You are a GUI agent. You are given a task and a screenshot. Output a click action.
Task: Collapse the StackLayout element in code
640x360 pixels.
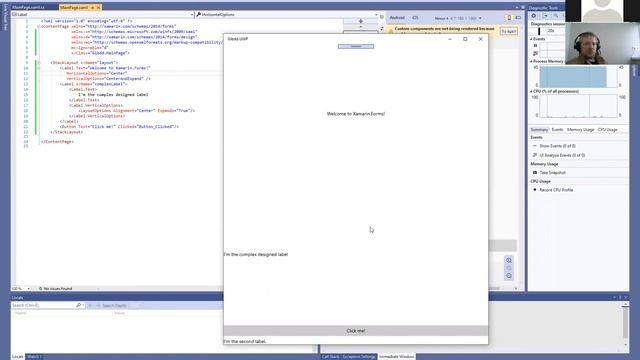(39, 63)
